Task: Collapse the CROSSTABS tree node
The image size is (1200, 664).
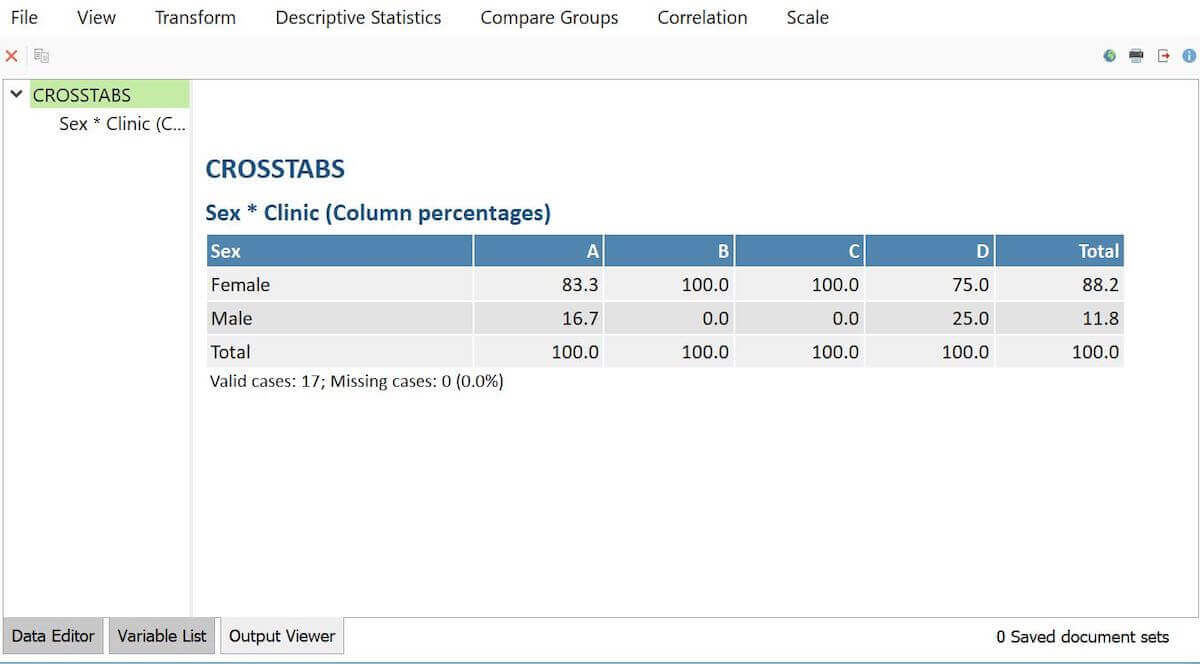Action: coord(16,95)
